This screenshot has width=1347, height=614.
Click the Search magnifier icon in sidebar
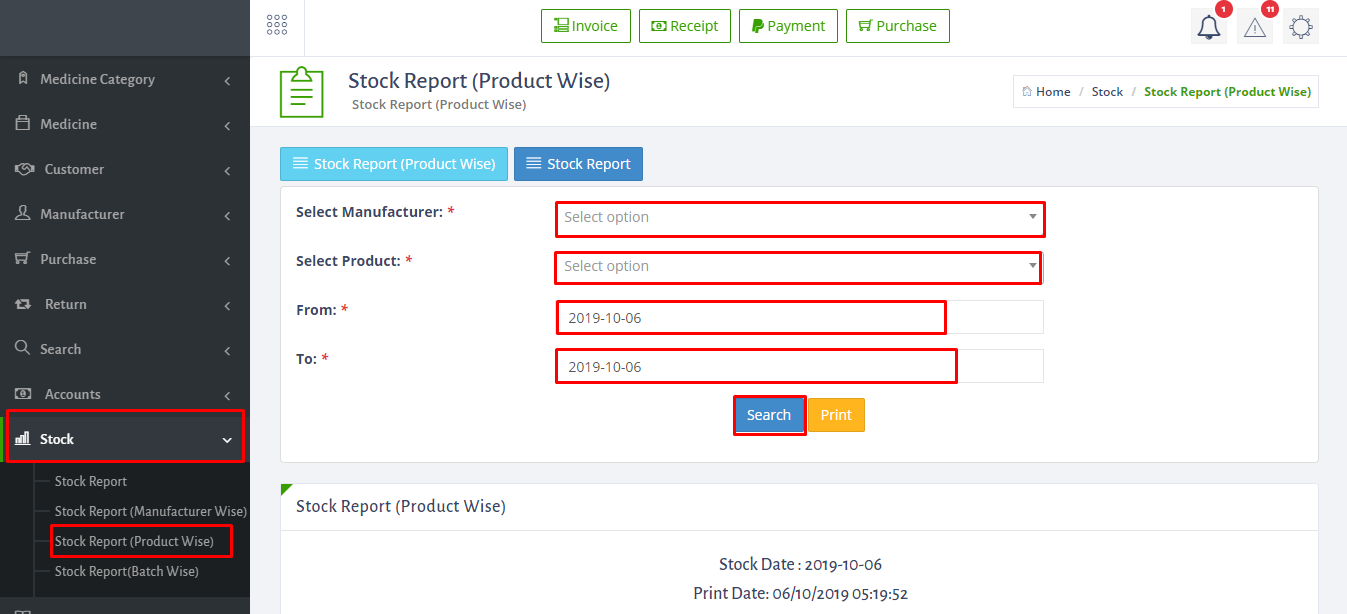click(x=22, y=349)
